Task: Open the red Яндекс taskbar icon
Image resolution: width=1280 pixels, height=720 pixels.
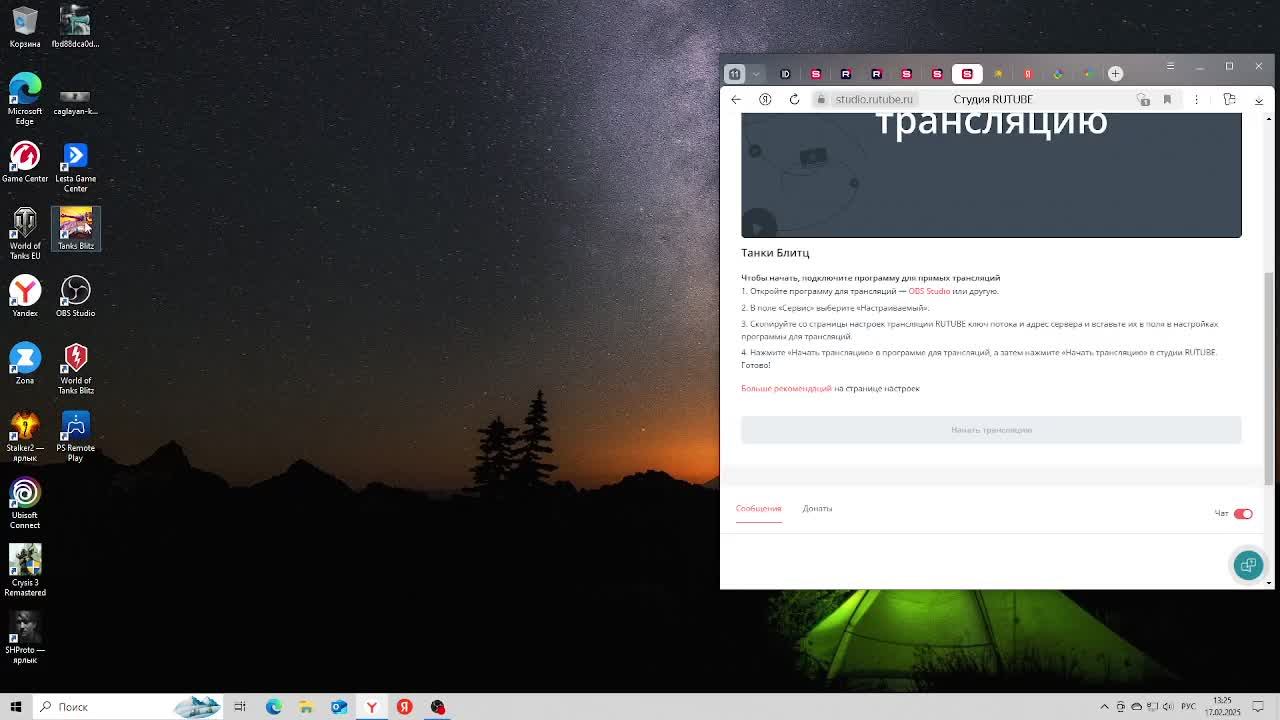Action: coord(404,707)
